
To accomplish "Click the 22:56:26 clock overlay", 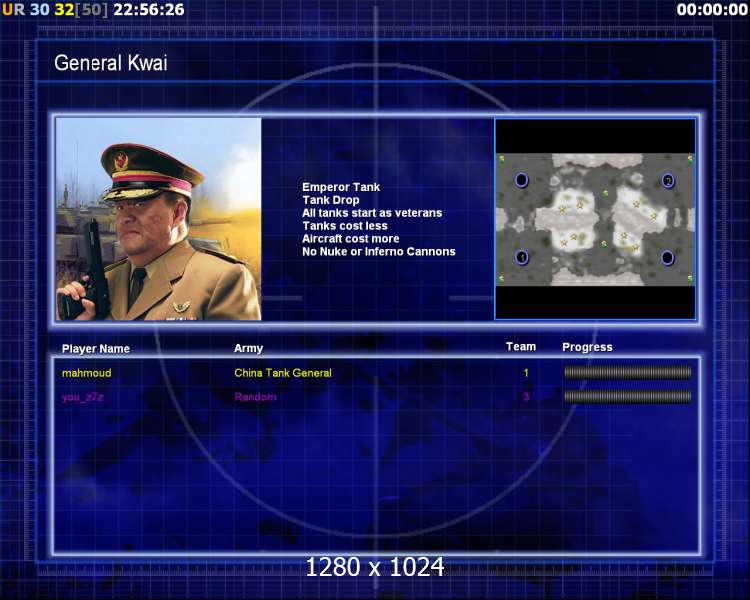I will pyautogui.click(x=149, y=10).
